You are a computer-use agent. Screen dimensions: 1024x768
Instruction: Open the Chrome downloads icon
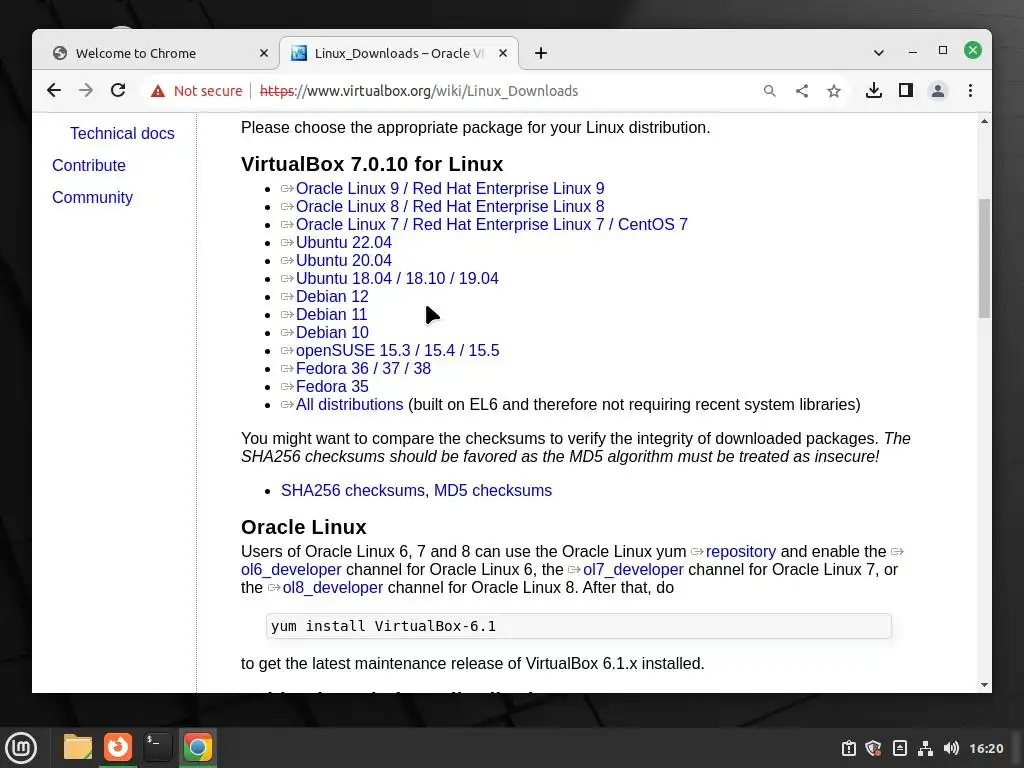(x=874, y=90)
